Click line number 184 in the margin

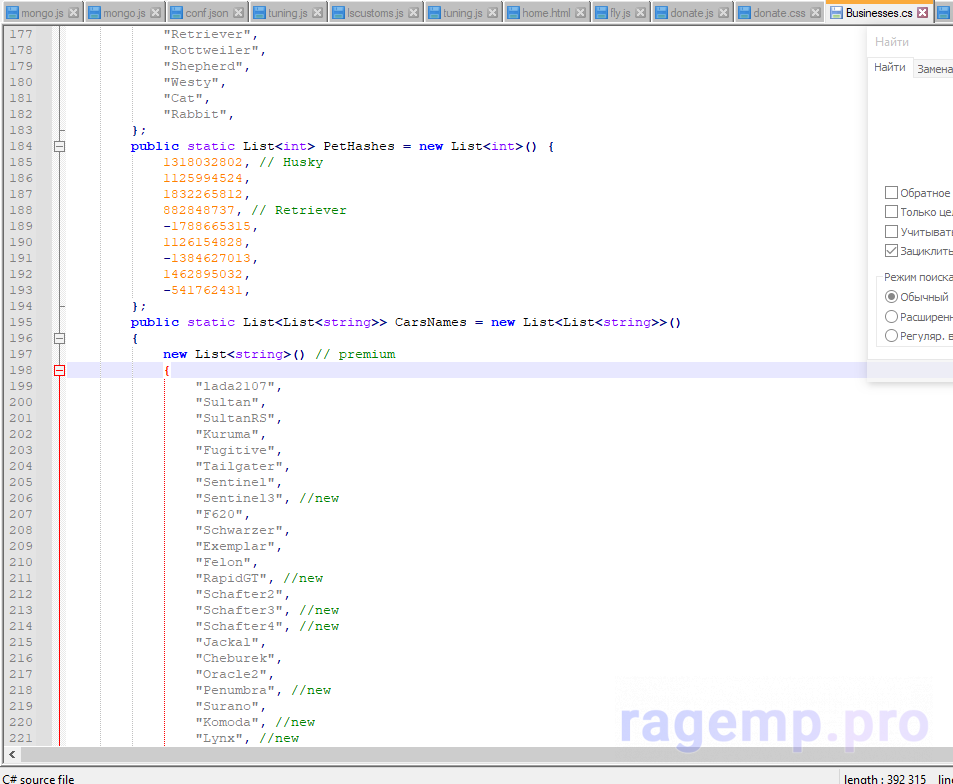(21, 146)
